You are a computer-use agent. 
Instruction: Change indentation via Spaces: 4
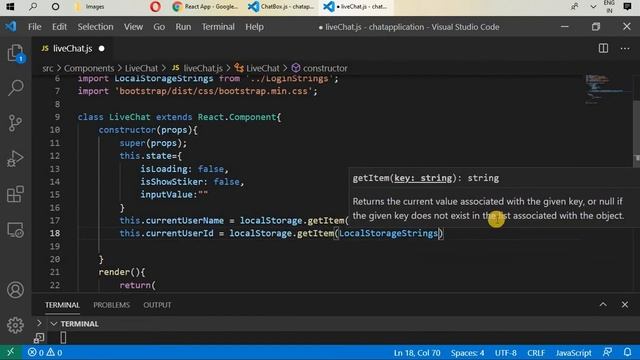click(x=467, y=353)
